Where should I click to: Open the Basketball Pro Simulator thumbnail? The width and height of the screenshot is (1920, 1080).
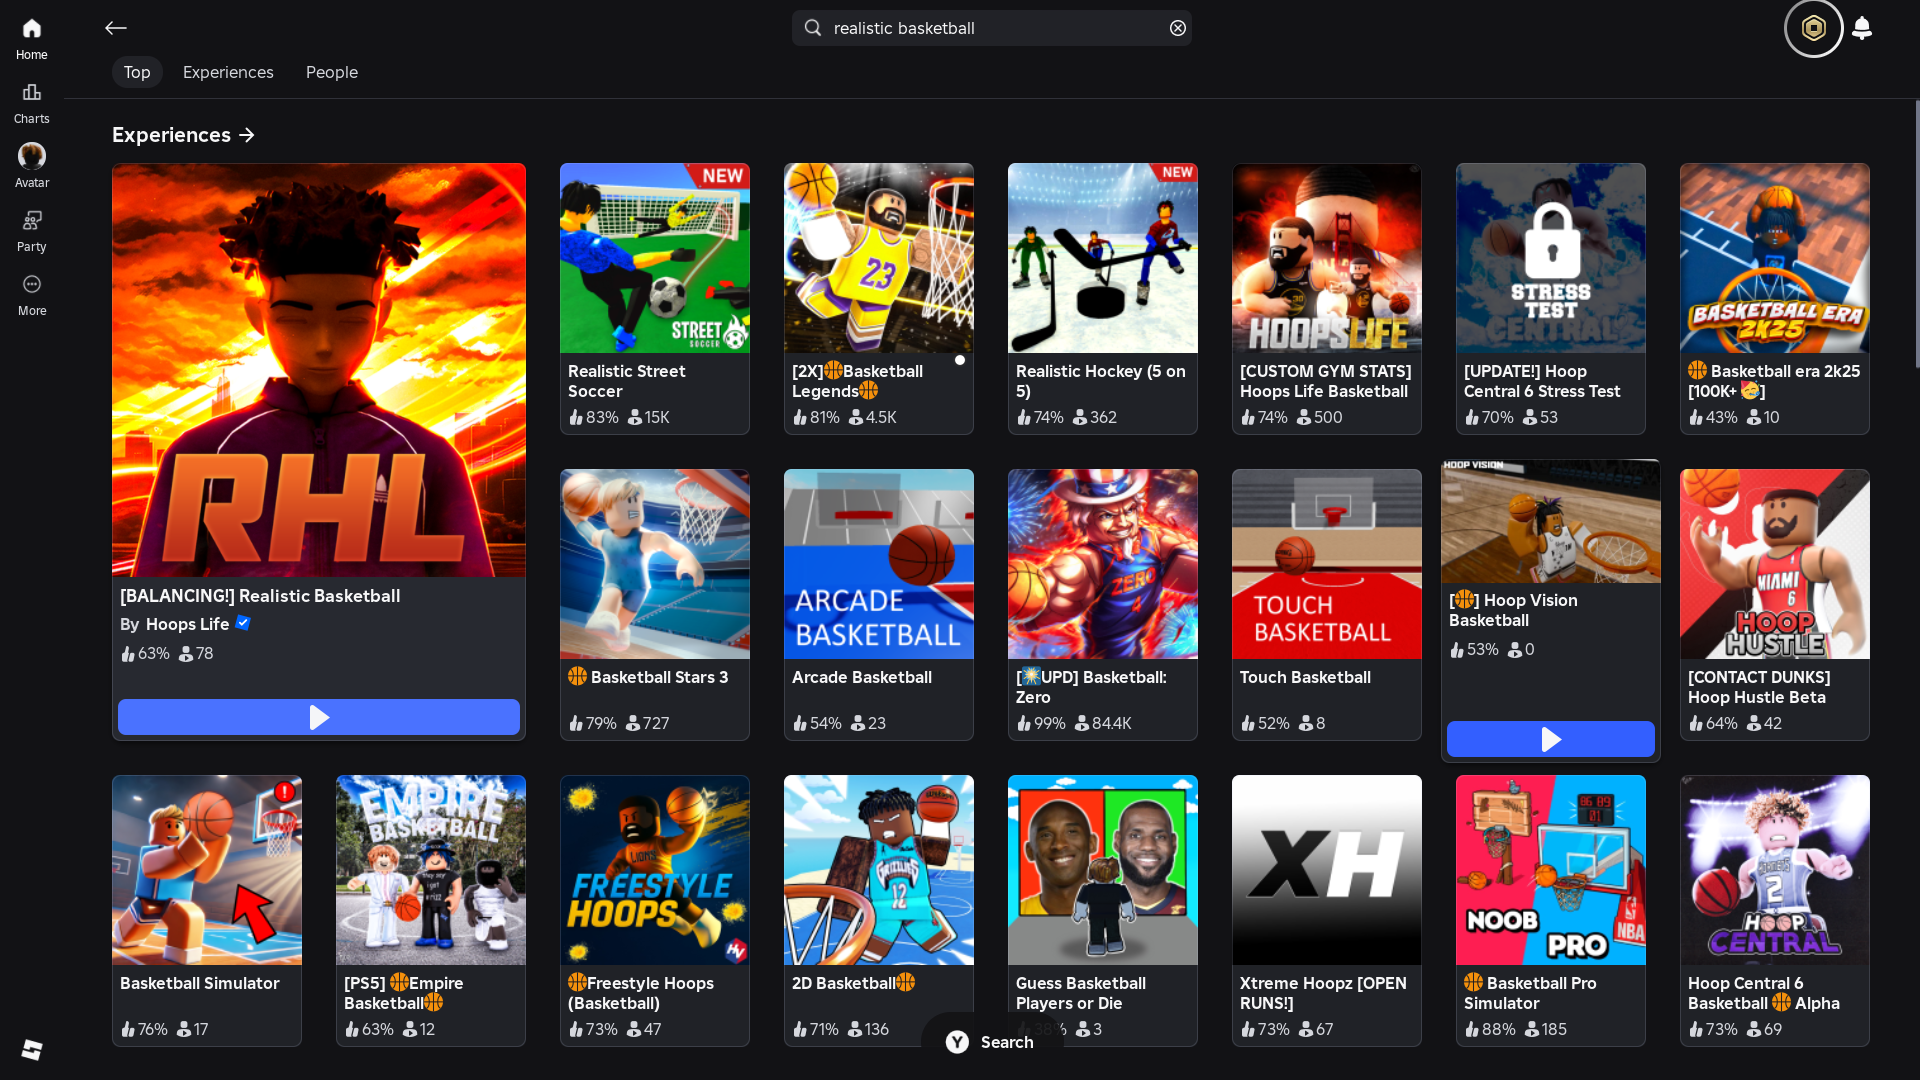coord(1551,870)
